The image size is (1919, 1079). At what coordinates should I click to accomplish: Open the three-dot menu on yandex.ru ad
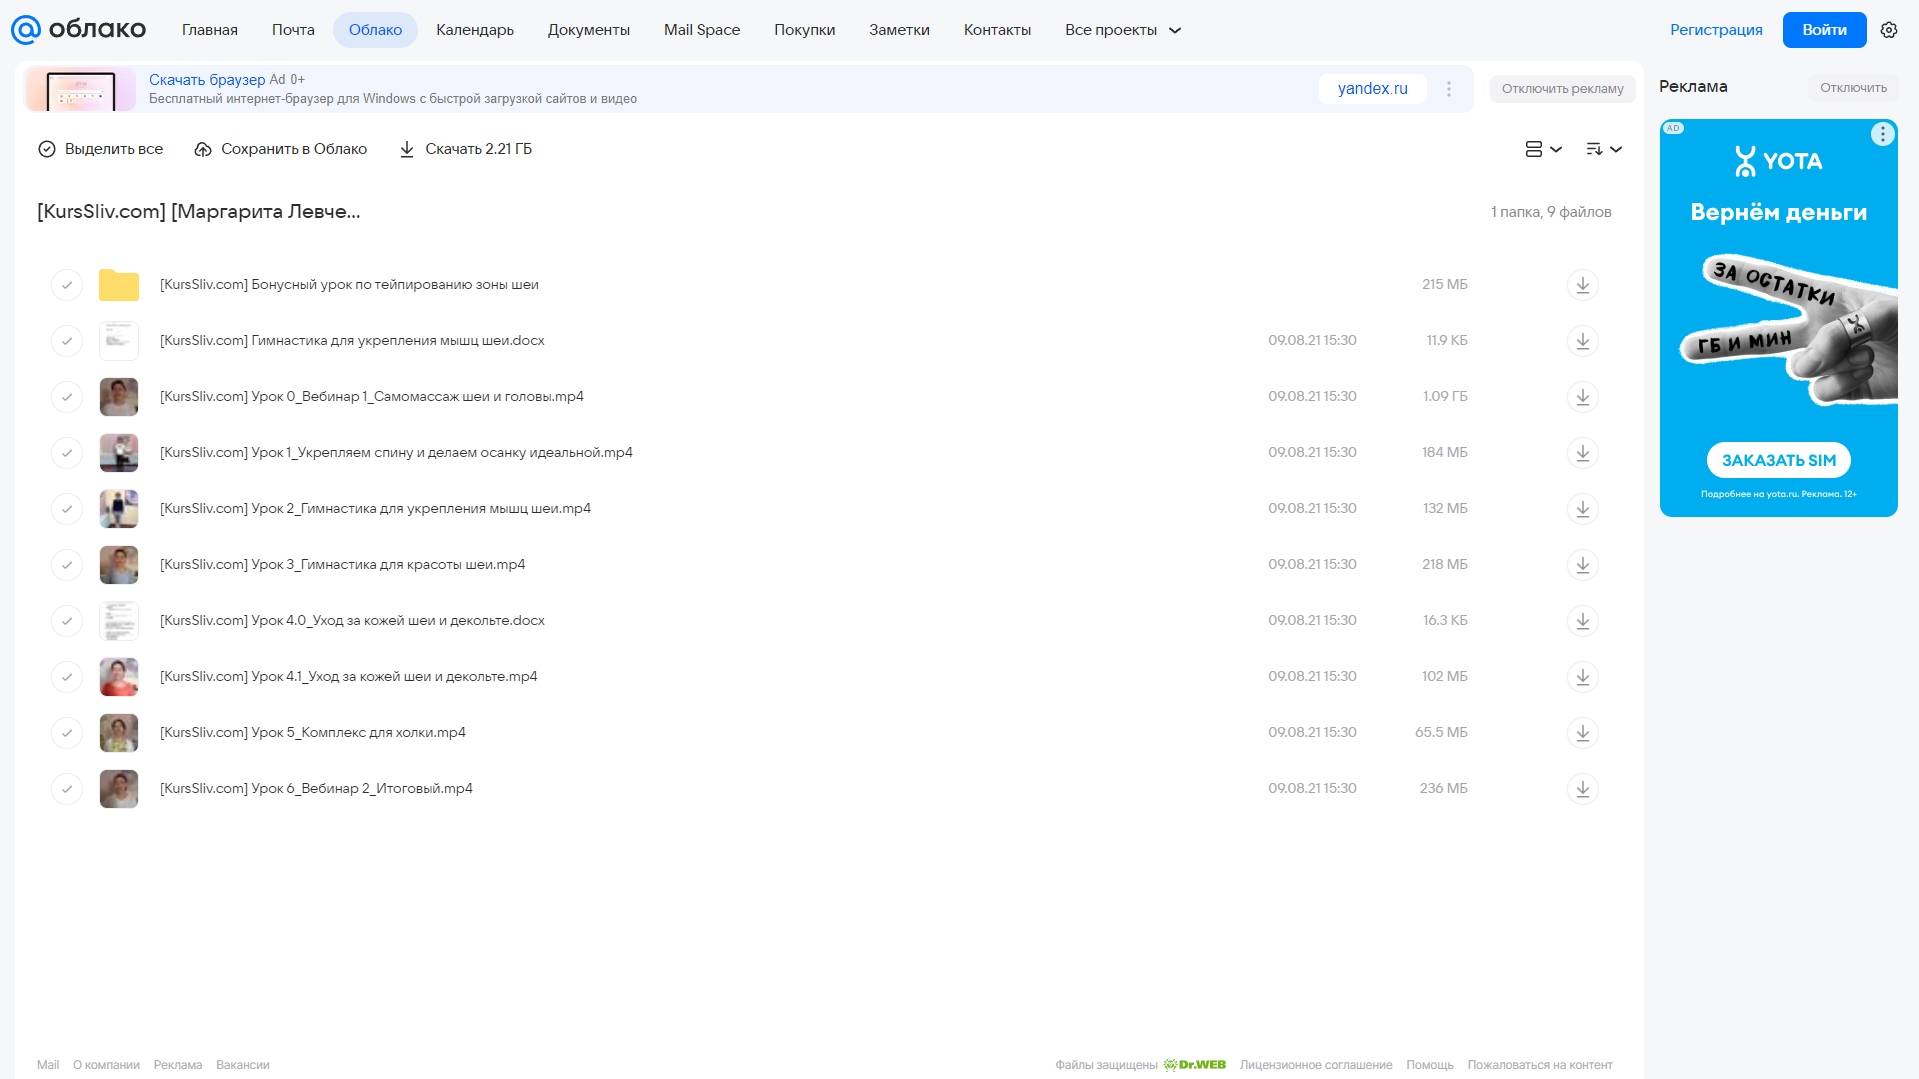pos(1448,89)
